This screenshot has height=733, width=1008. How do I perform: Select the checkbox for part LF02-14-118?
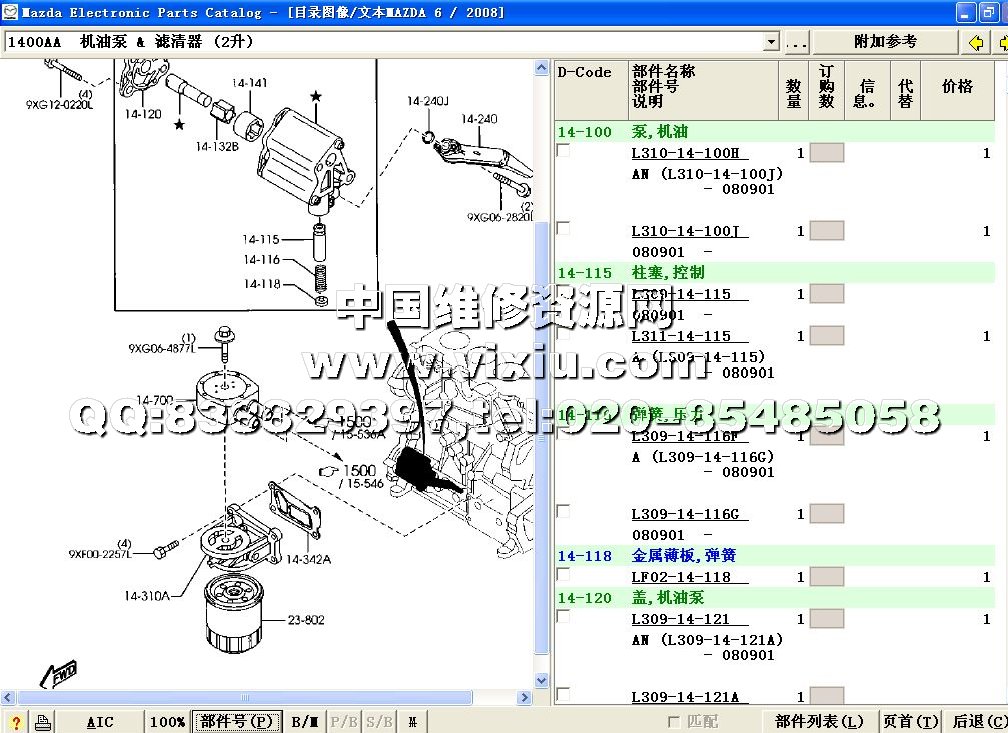pyautogui.click(x=564, y=574)
